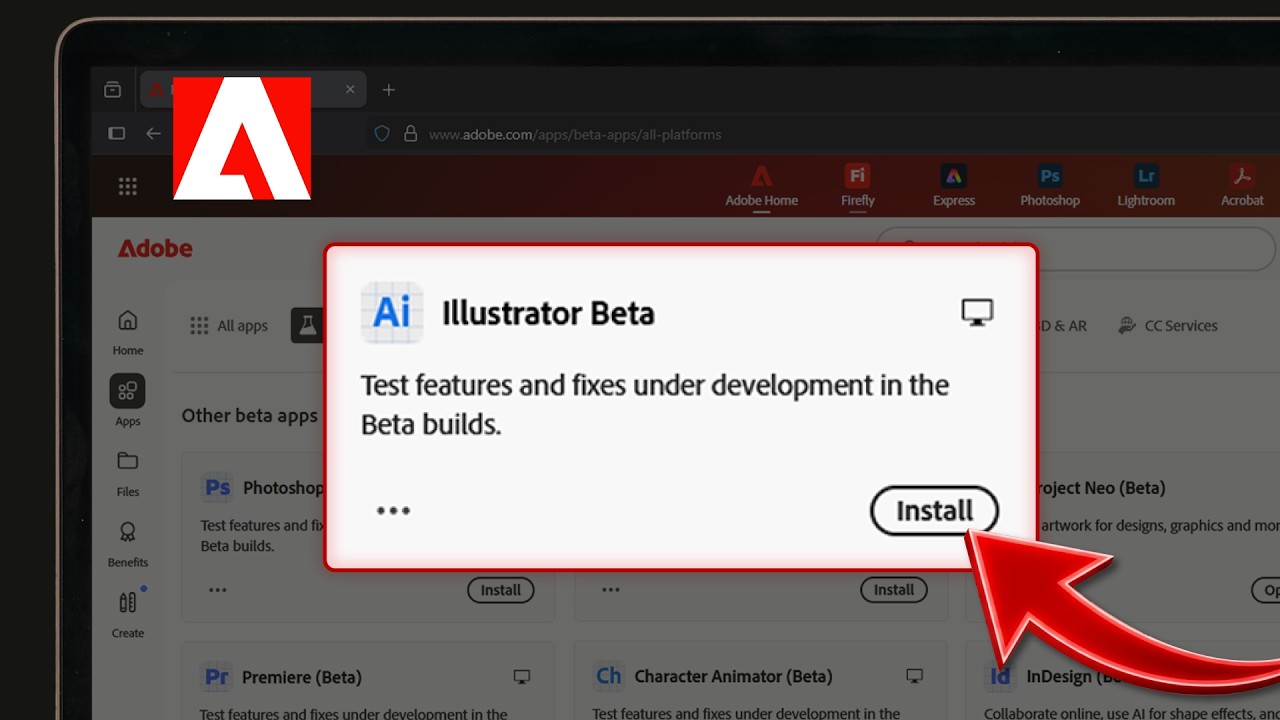Click the Photoshop Ps beta app icon

click(217, 488)
